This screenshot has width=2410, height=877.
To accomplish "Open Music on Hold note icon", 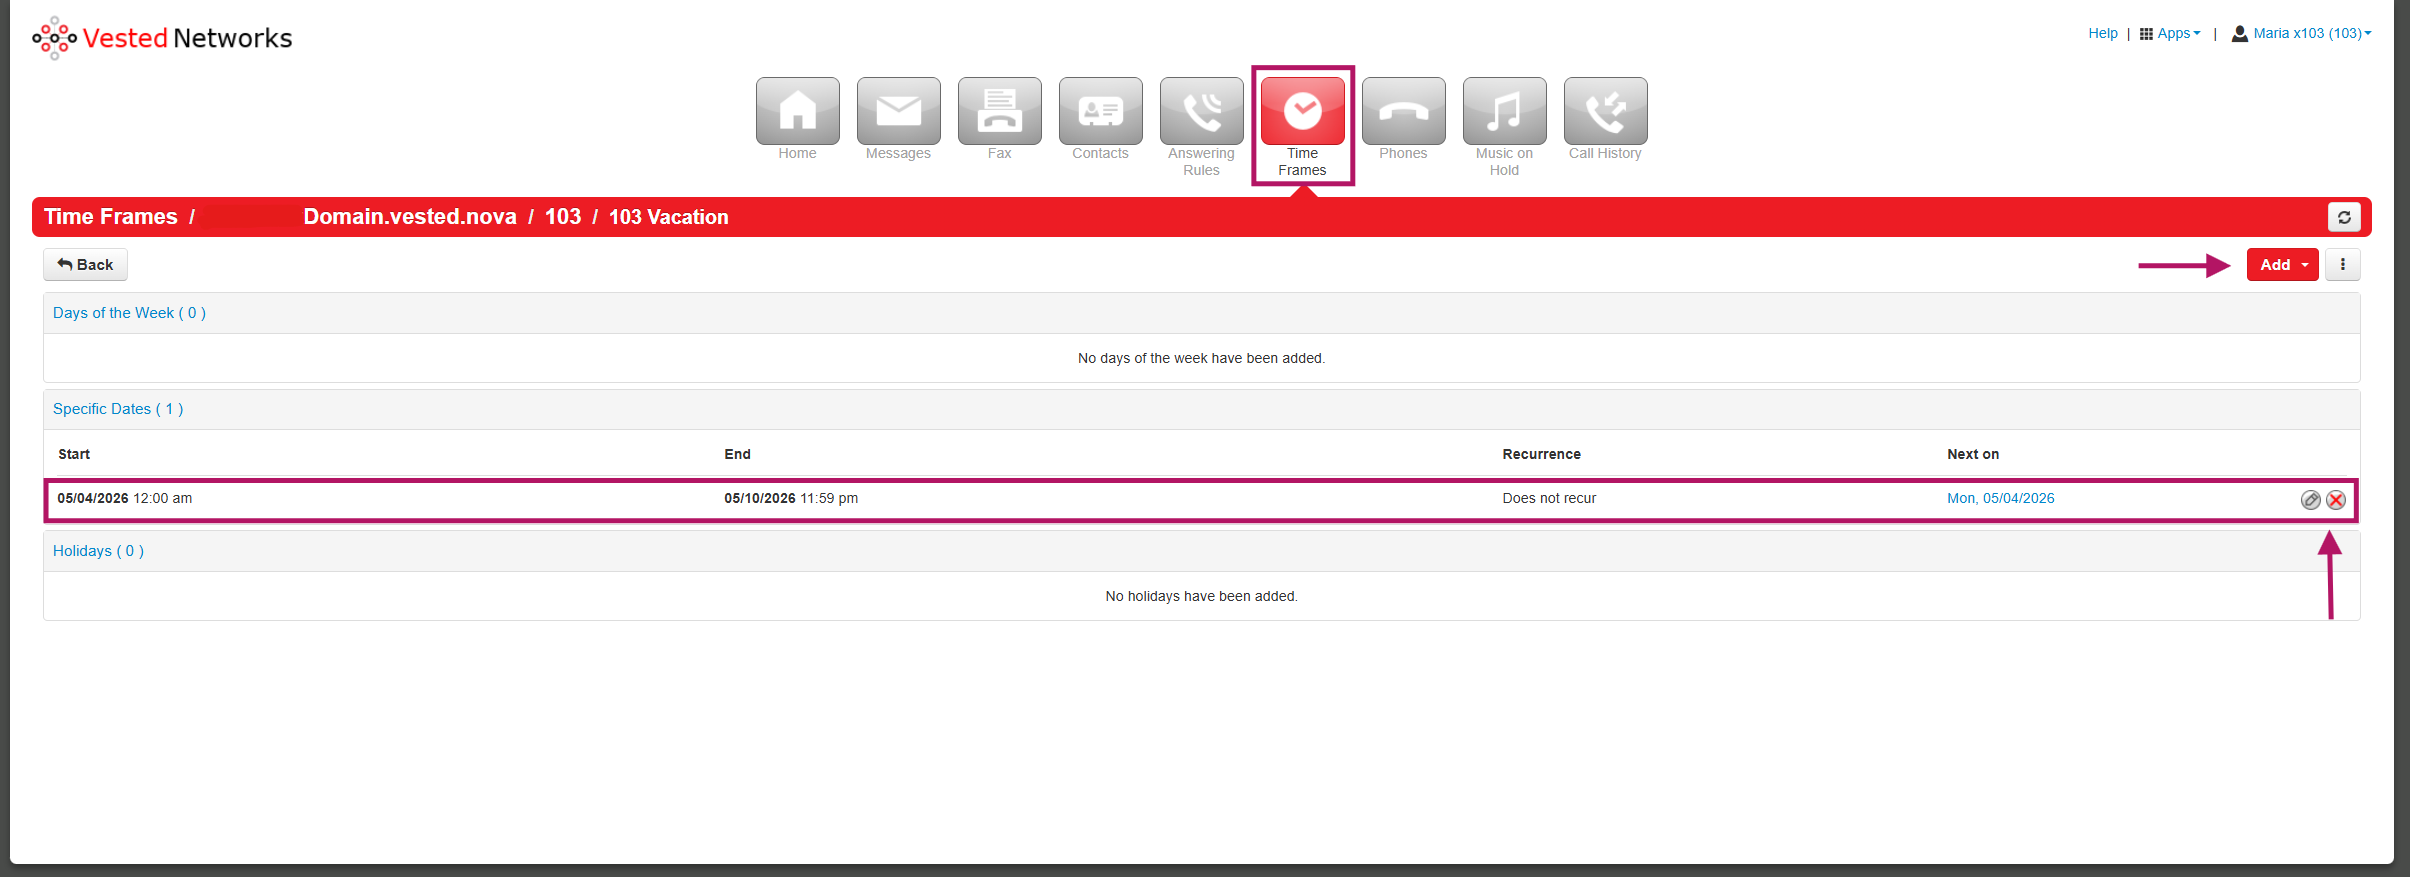I will (x=1504, y=111).
